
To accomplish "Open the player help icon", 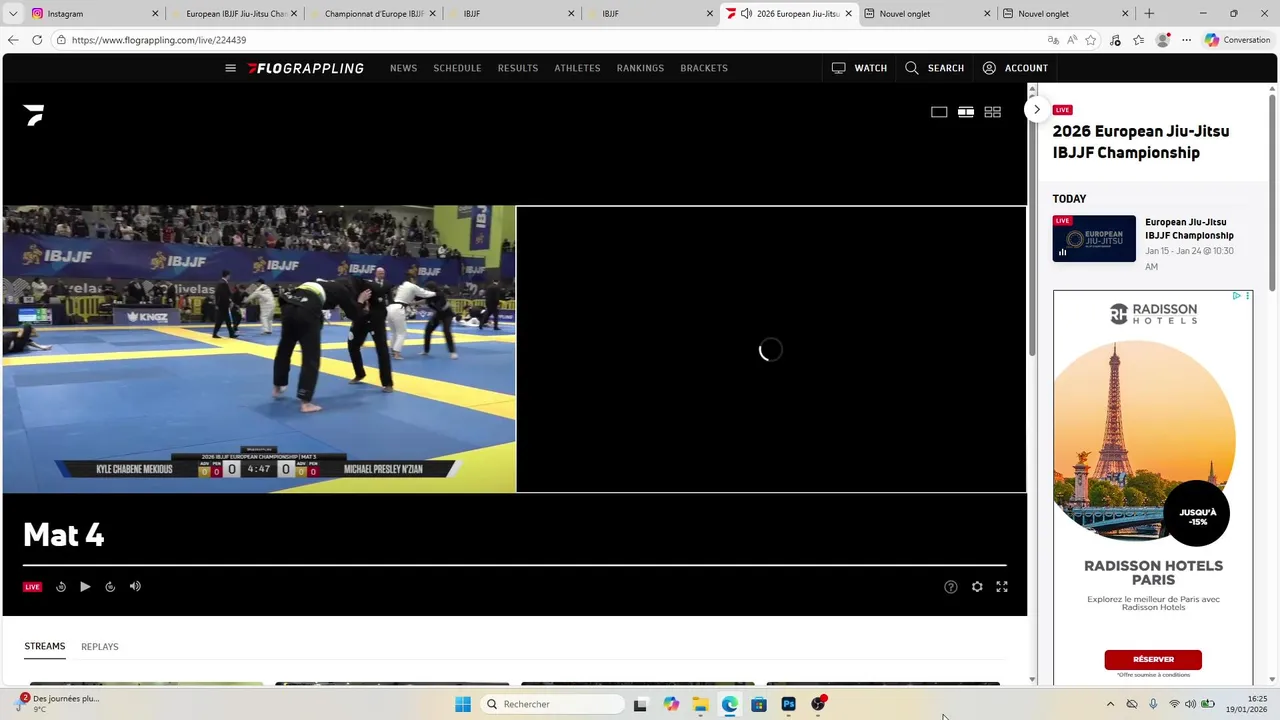I will [951, 587].
